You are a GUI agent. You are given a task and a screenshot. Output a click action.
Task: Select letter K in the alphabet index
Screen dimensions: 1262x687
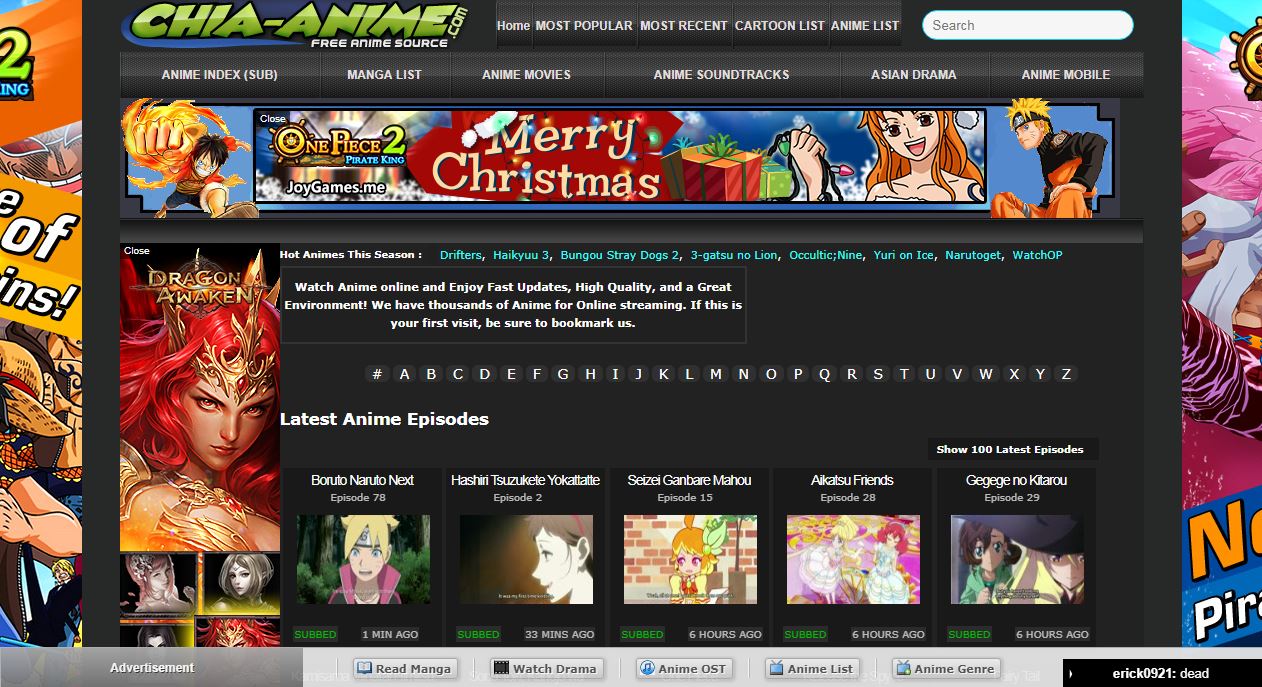click(663, 374)
